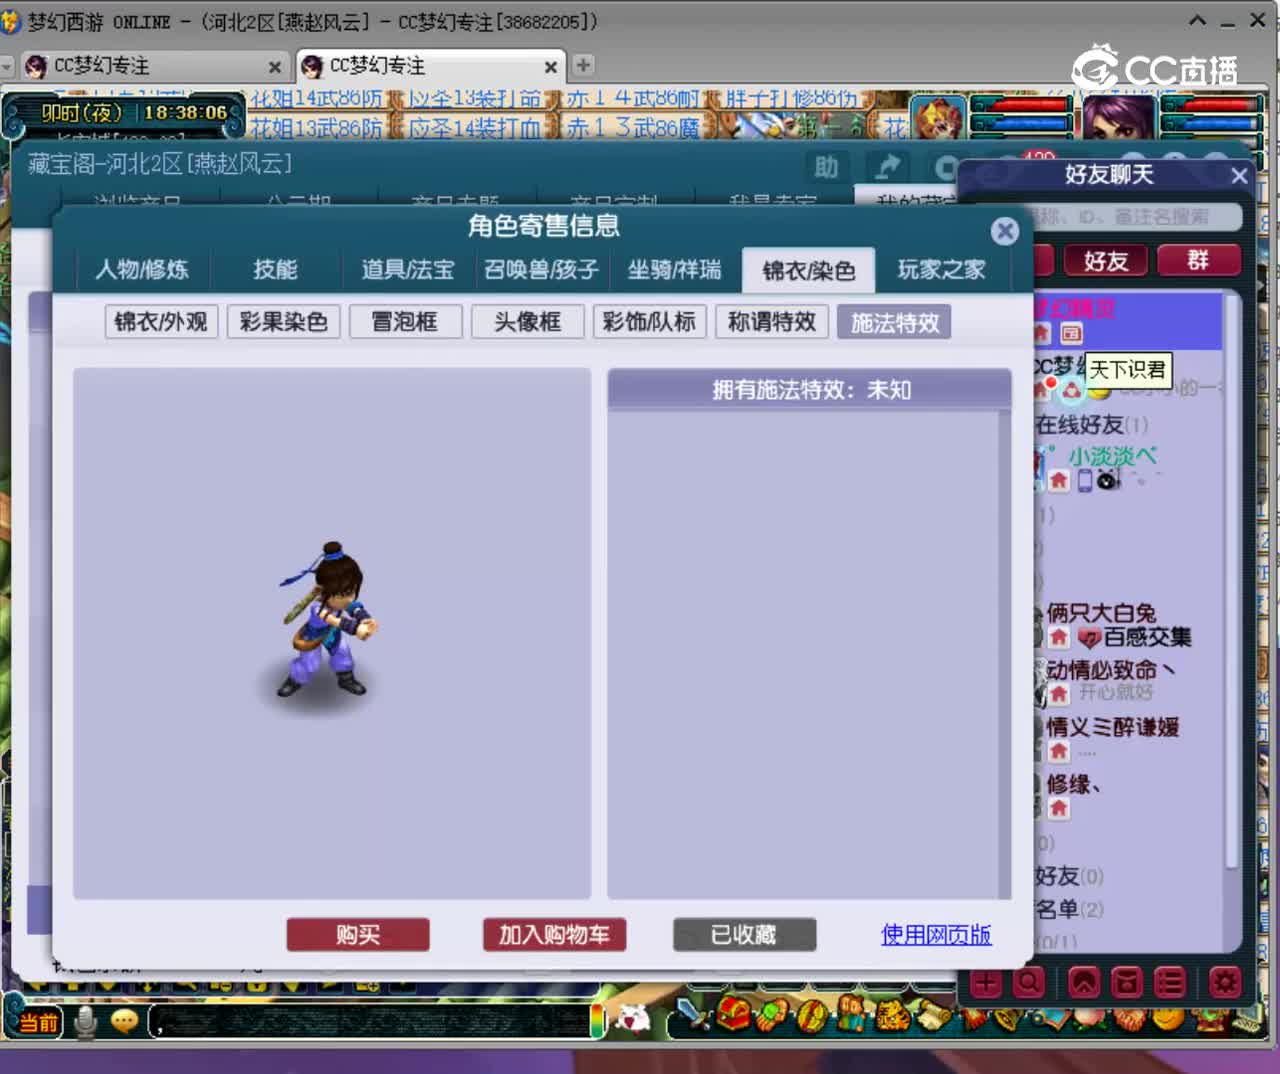Open the 人物/修炼 tab
Screen dimensions: 1280x1074
[x=141, y=270]
